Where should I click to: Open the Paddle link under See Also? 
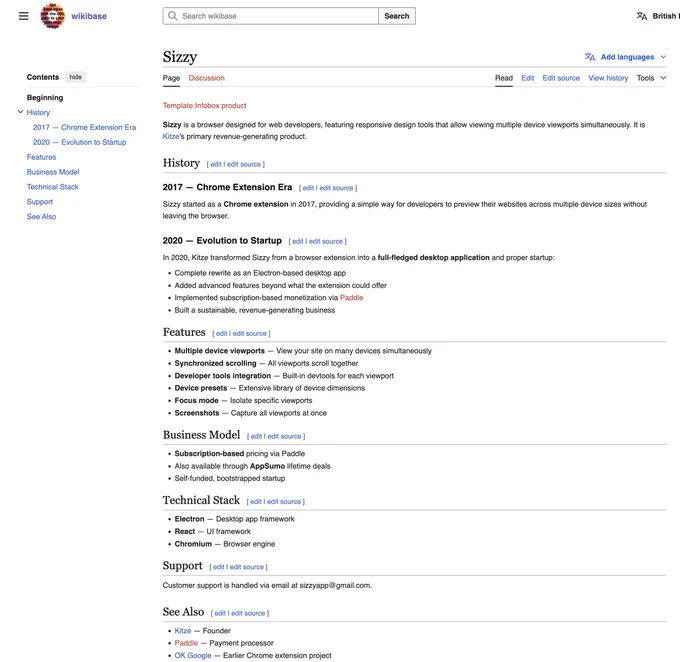(186, 643)
